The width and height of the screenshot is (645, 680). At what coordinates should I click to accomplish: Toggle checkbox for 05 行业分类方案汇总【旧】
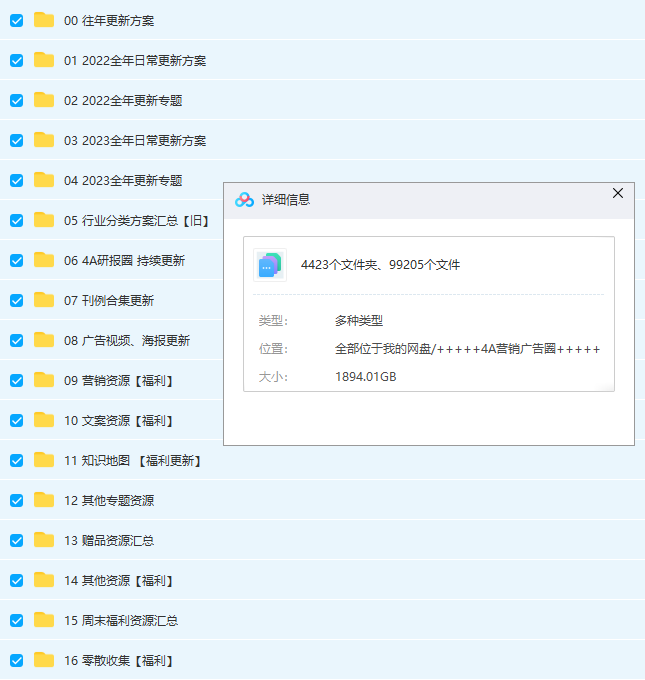16,220
